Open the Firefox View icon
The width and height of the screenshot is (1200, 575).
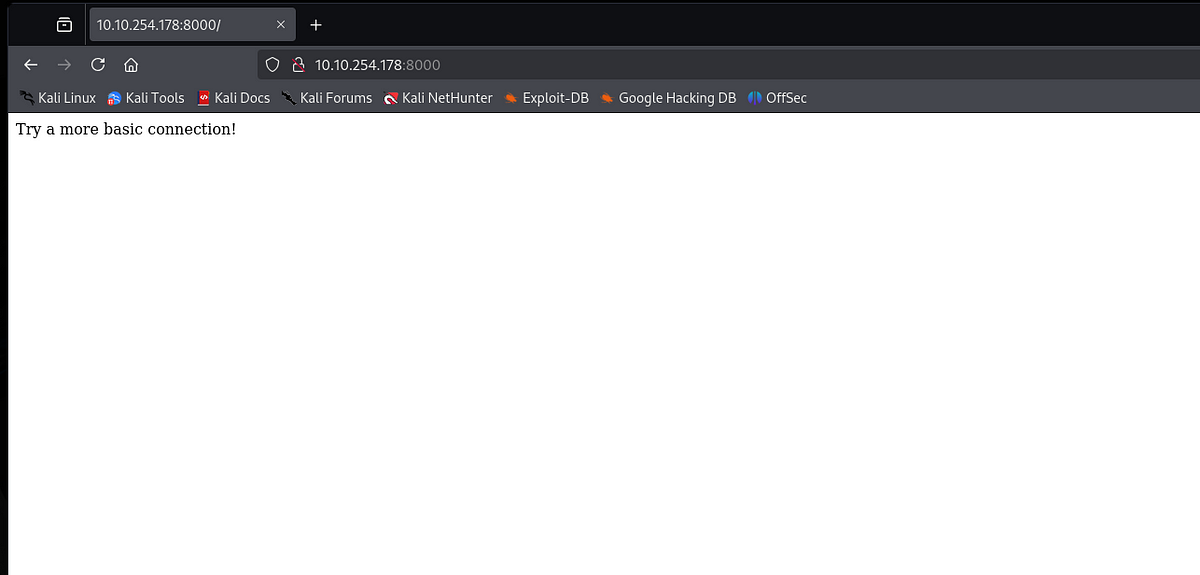point(64,24)
